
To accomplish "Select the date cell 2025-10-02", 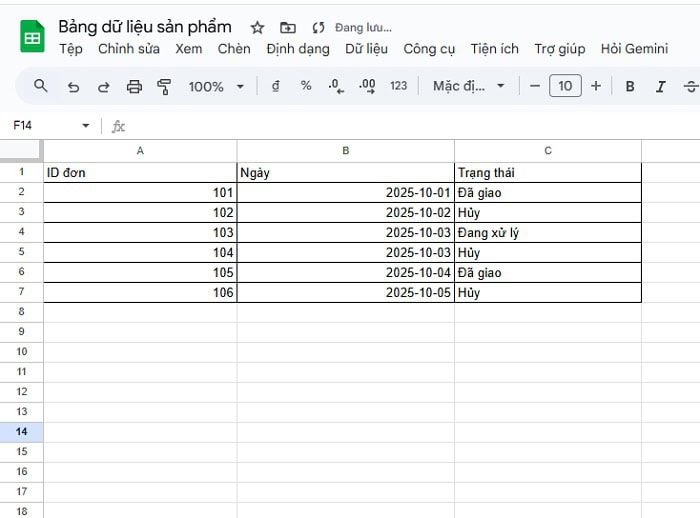I will [x=346, y=213].
